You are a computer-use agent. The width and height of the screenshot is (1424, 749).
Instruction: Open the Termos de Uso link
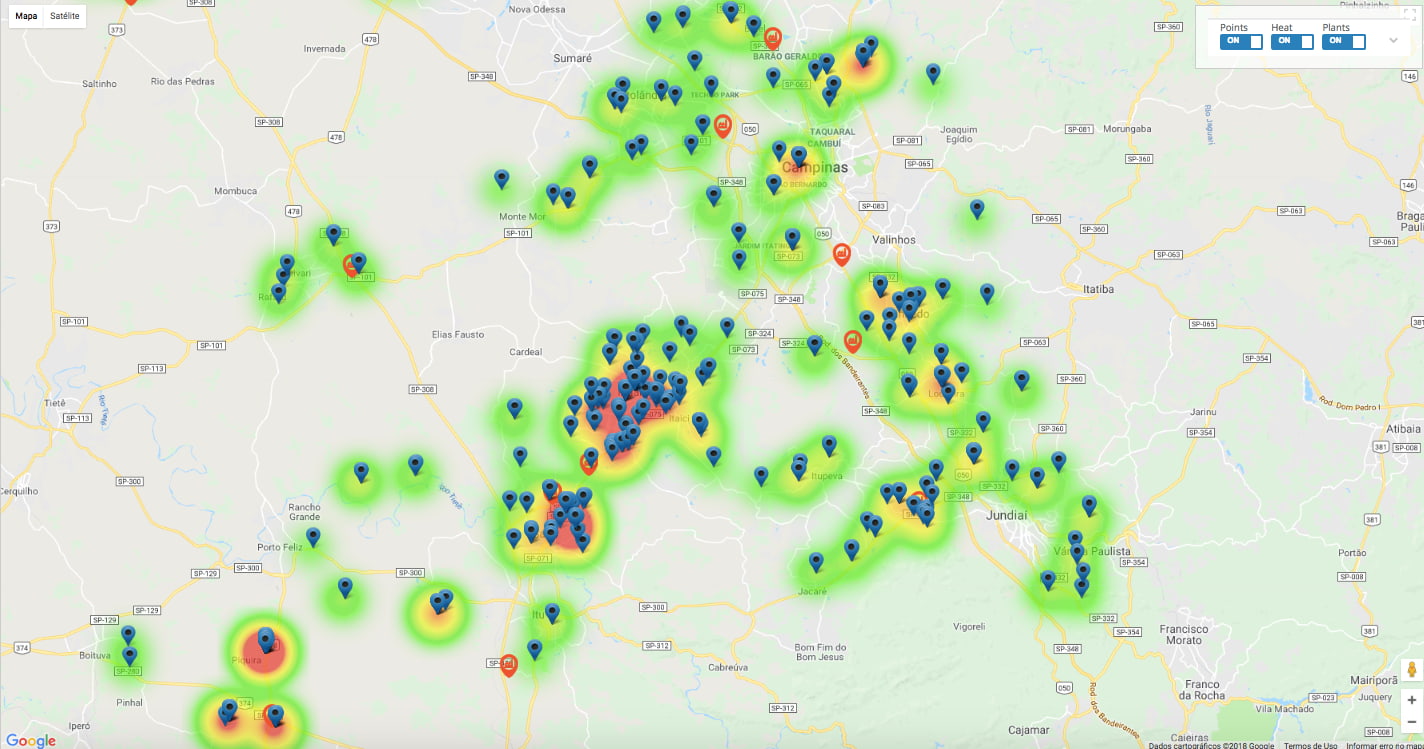pyautogui.click(x=1310, y=745)
